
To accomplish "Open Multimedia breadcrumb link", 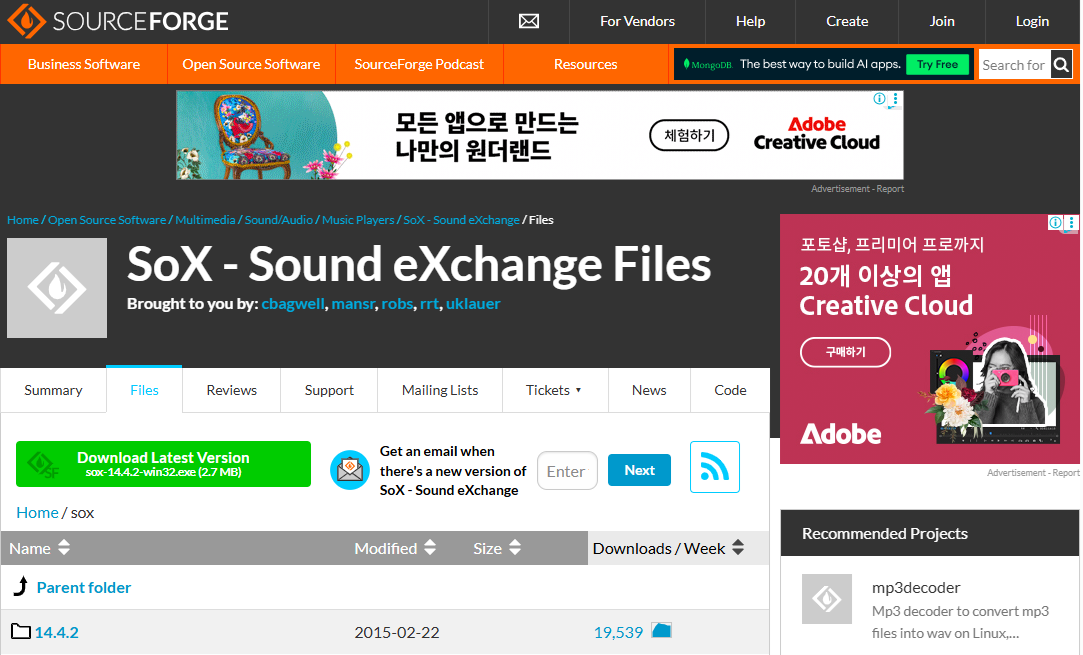I will [205, 220].
